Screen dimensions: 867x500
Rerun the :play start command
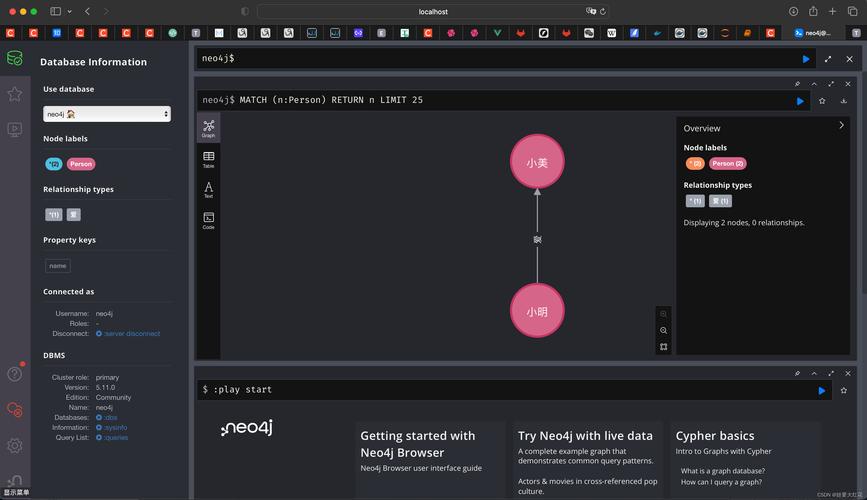pos(822,390)
